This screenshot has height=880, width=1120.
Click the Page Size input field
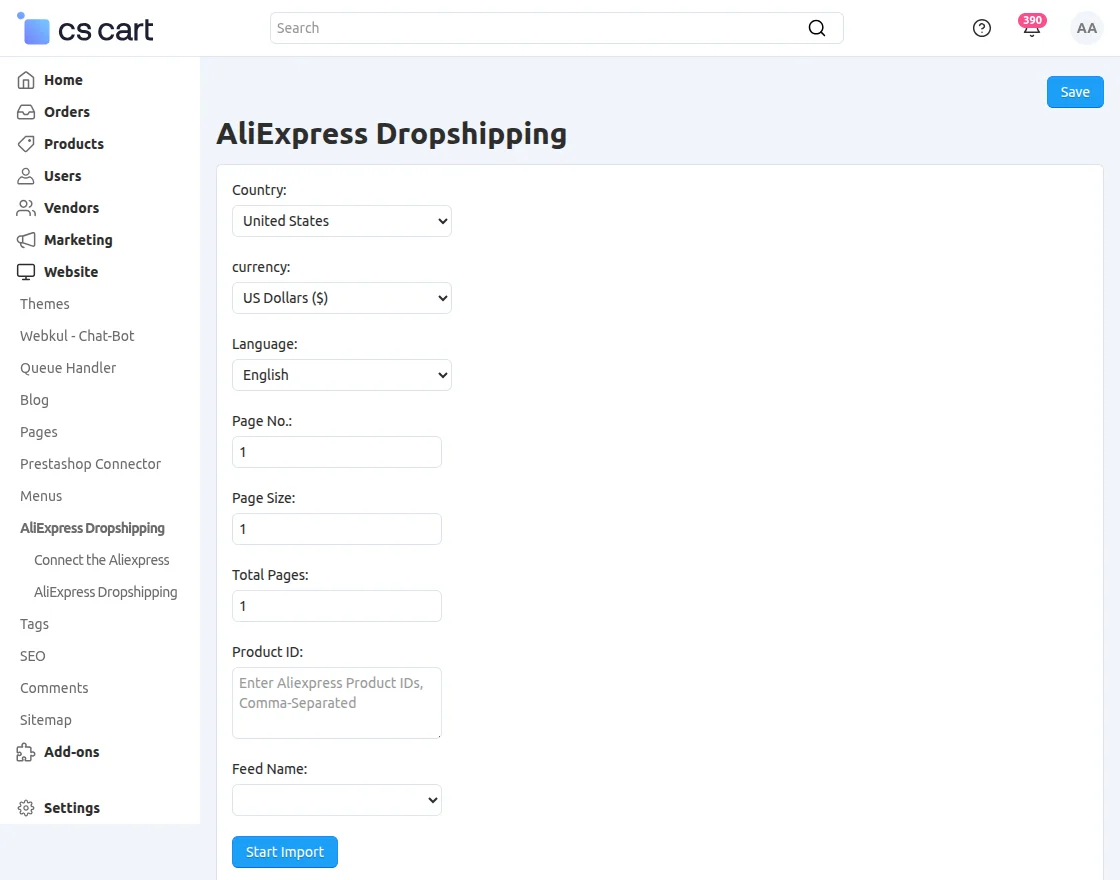point(336,529)
